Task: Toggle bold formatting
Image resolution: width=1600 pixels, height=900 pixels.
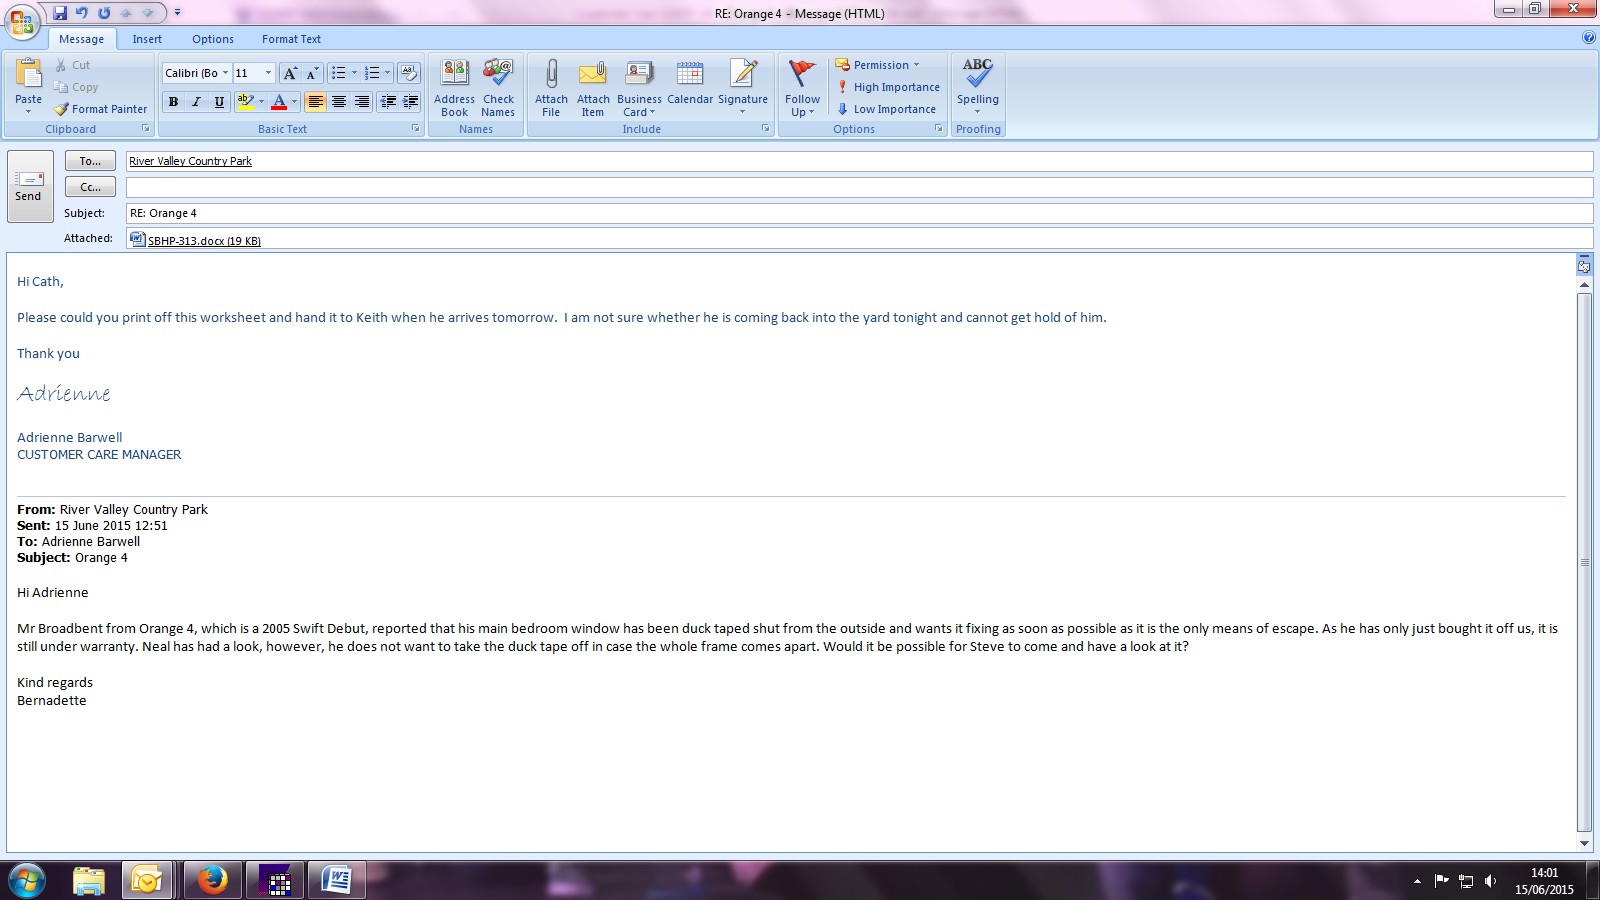Action: (x=174, y=102)
